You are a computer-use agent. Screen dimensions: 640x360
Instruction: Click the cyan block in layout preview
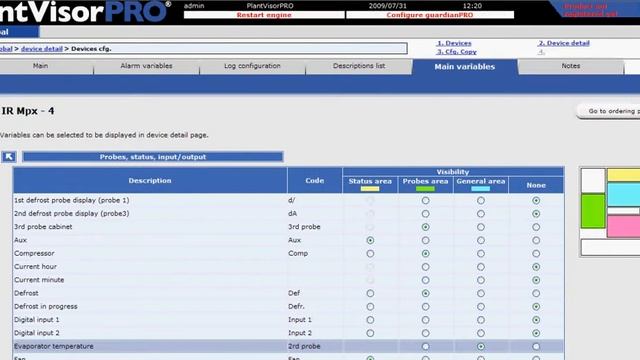tap(623, 195)
